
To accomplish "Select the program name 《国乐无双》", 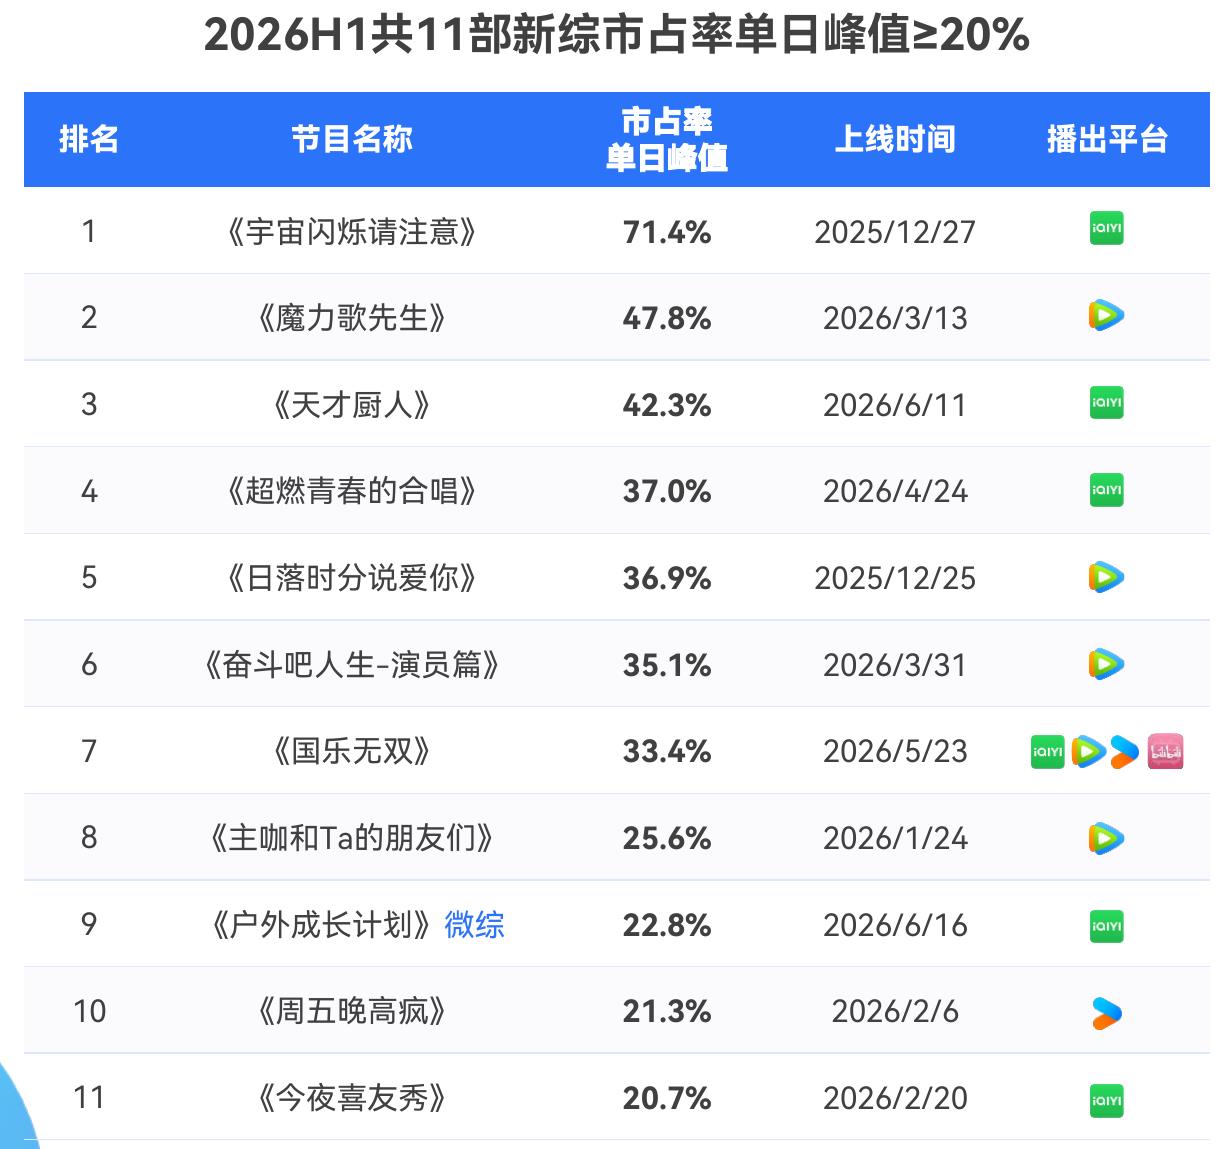I will point(352,751).
